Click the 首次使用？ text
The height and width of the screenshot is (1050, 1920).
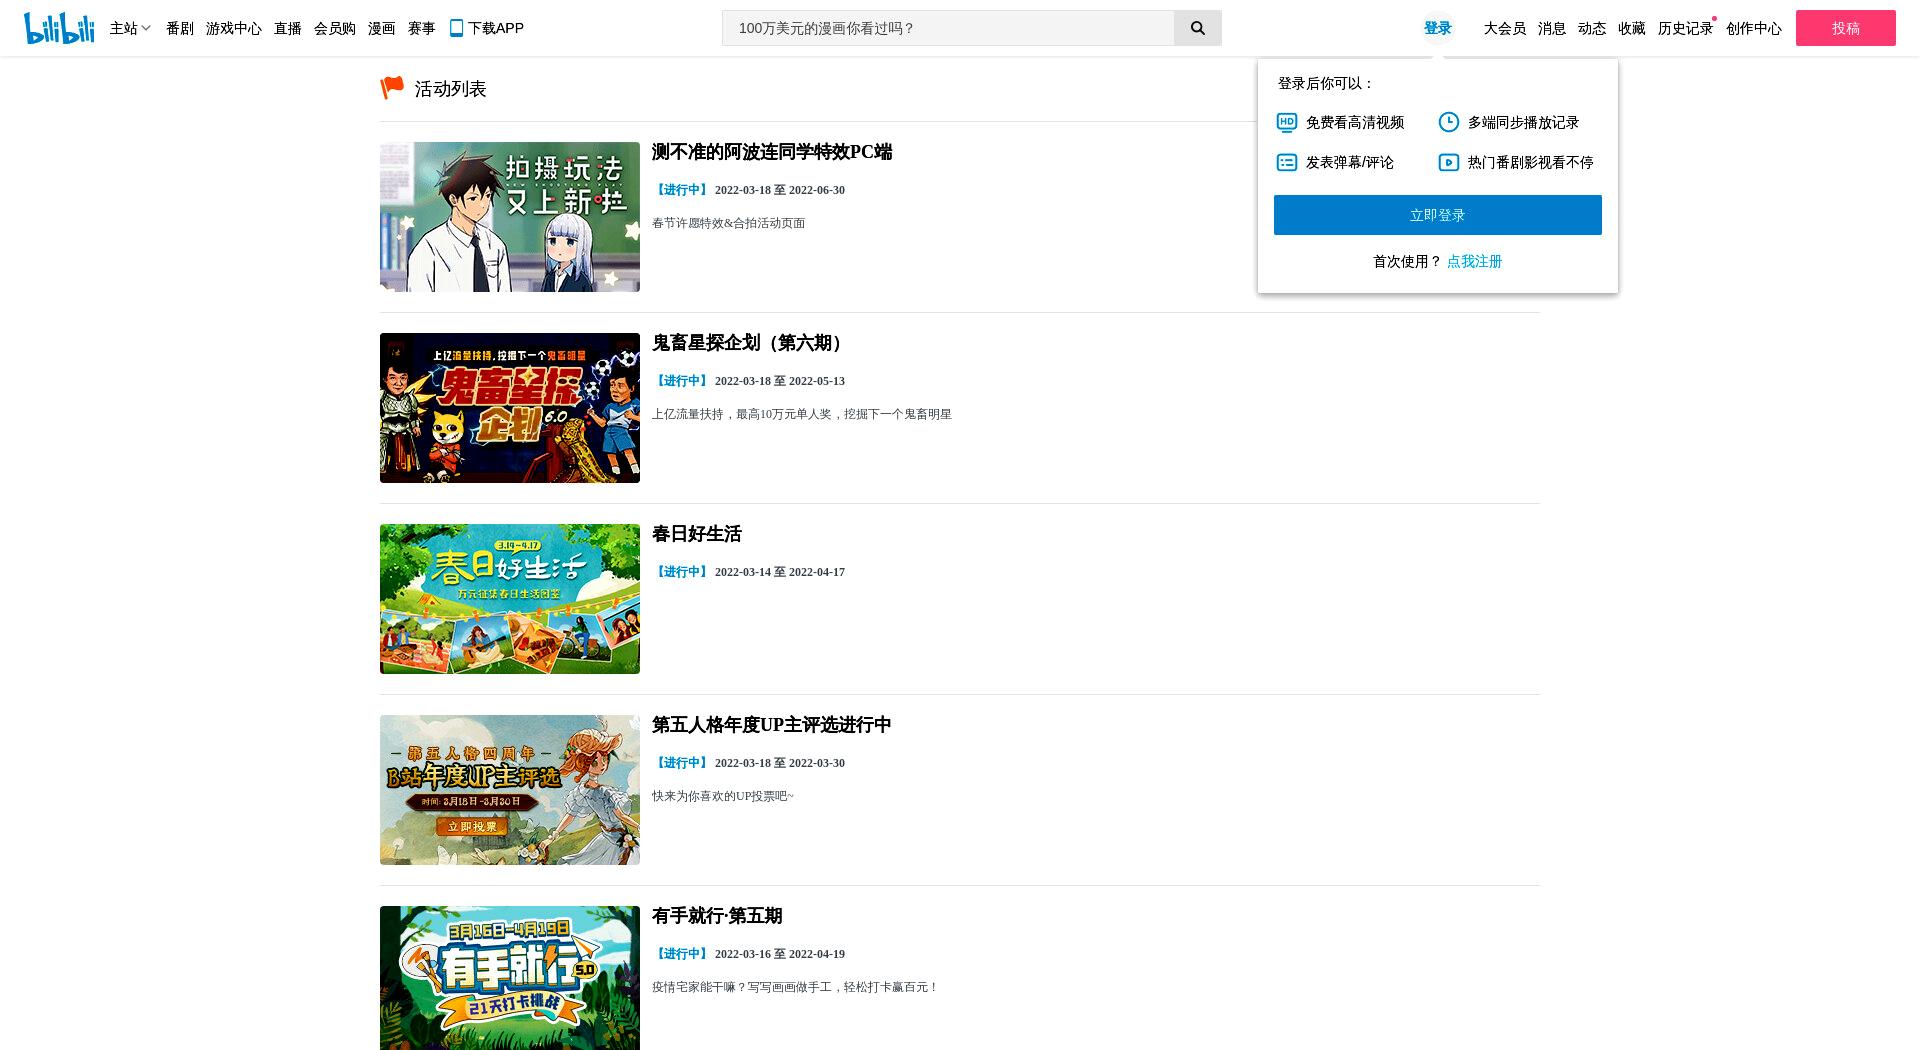click(x=1407, y=261)
